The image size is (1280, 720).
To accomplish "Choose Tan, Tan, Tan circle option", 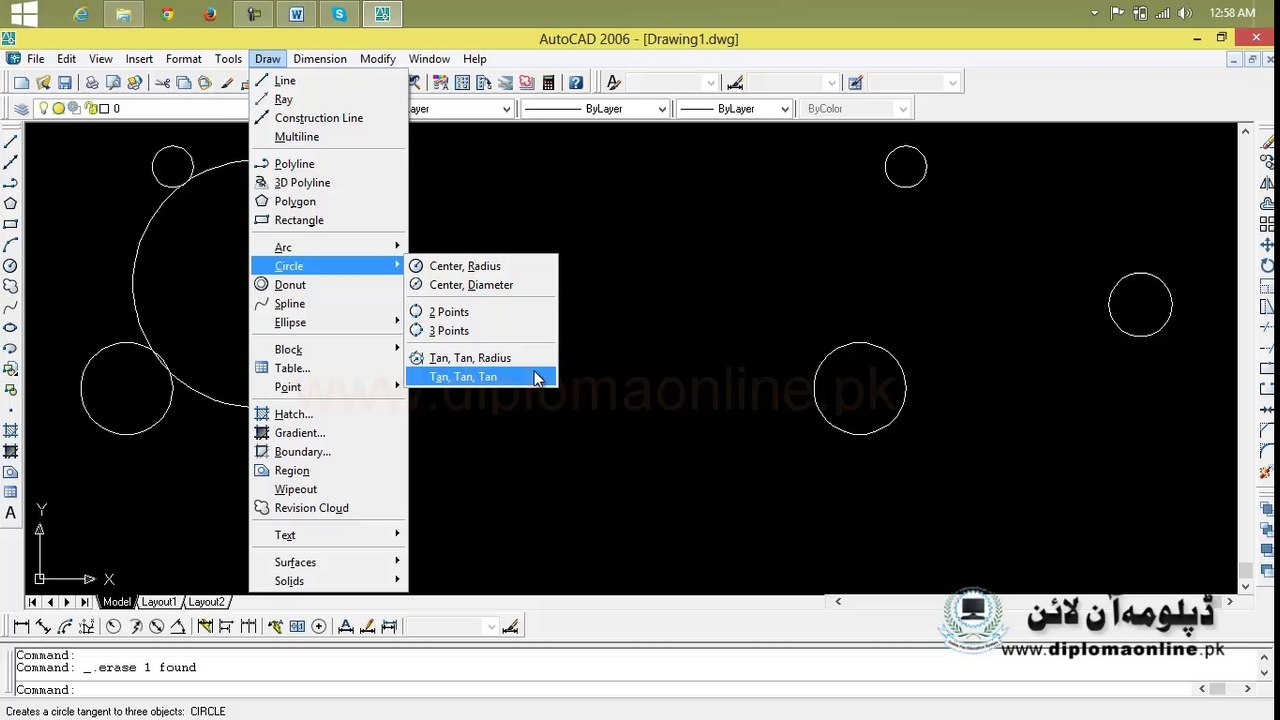I will [481, 377].
